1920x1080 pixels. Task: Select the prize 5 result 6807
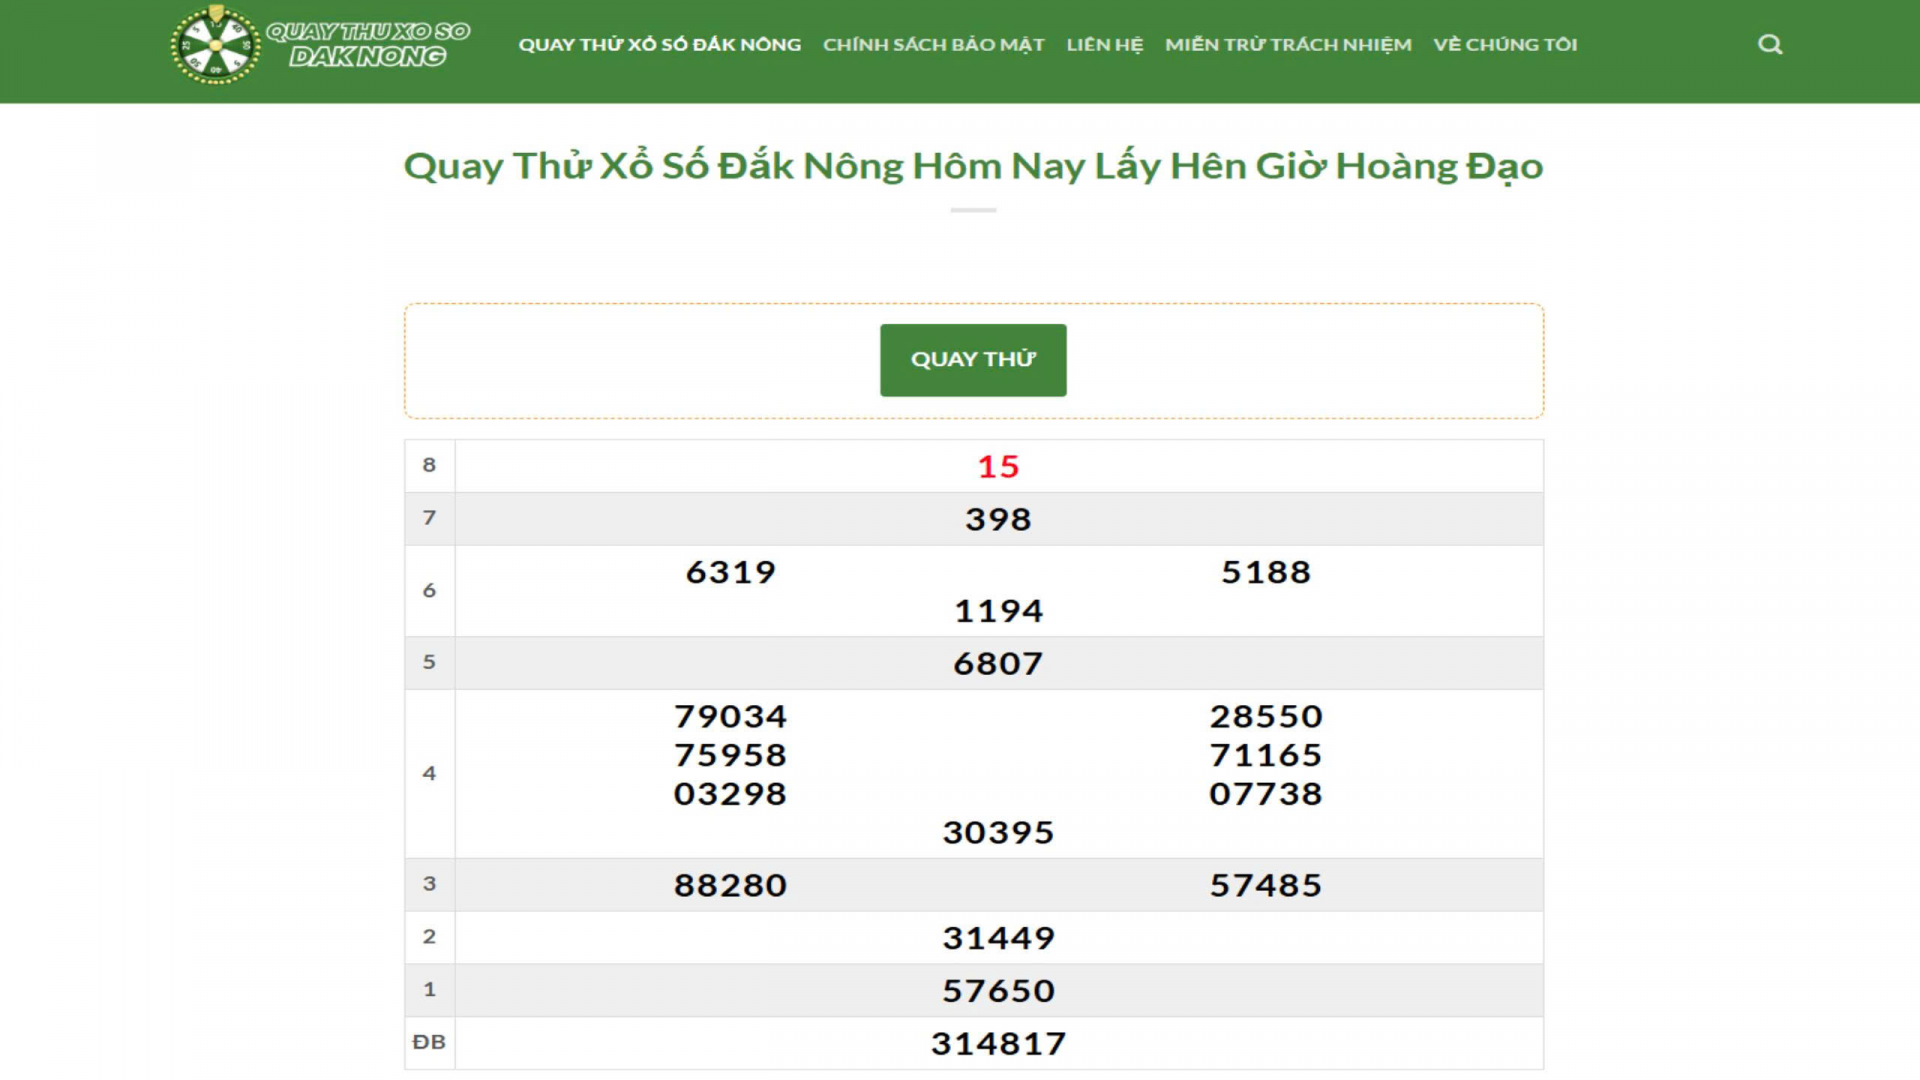coord(998,664)
